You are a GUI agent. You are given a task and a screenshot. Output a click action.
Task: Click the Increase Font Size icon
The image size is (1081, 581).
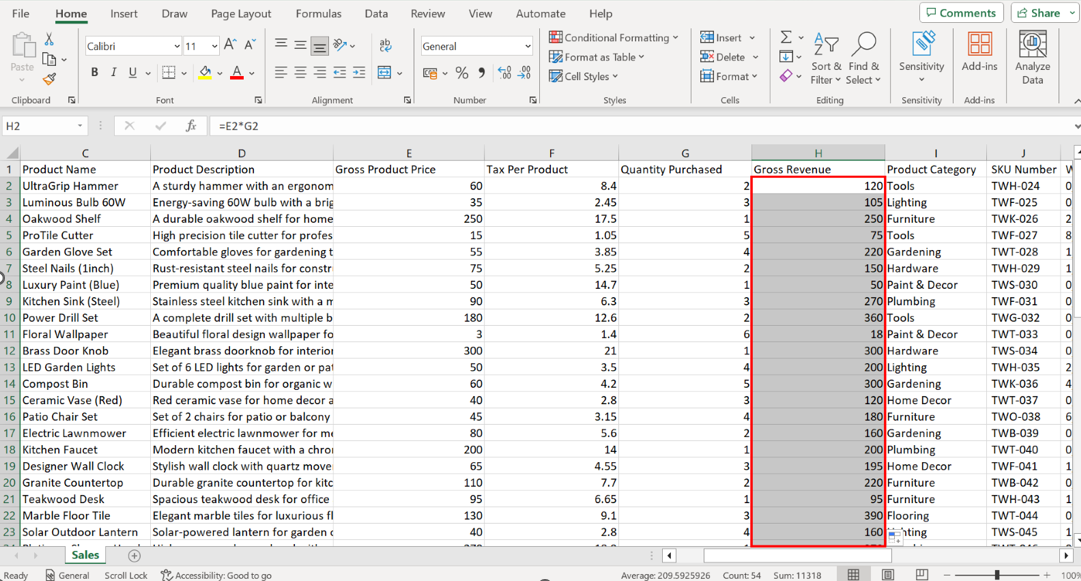point(230,46)
